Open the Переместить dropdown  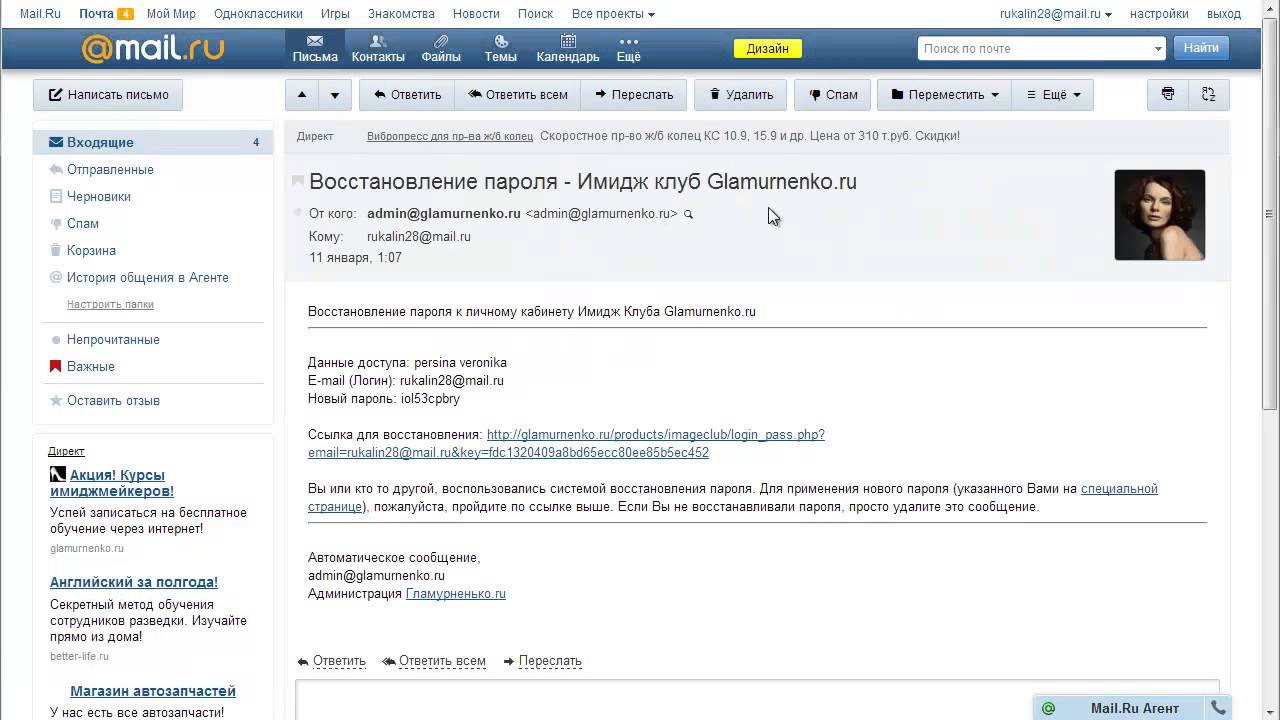[945, 95]
